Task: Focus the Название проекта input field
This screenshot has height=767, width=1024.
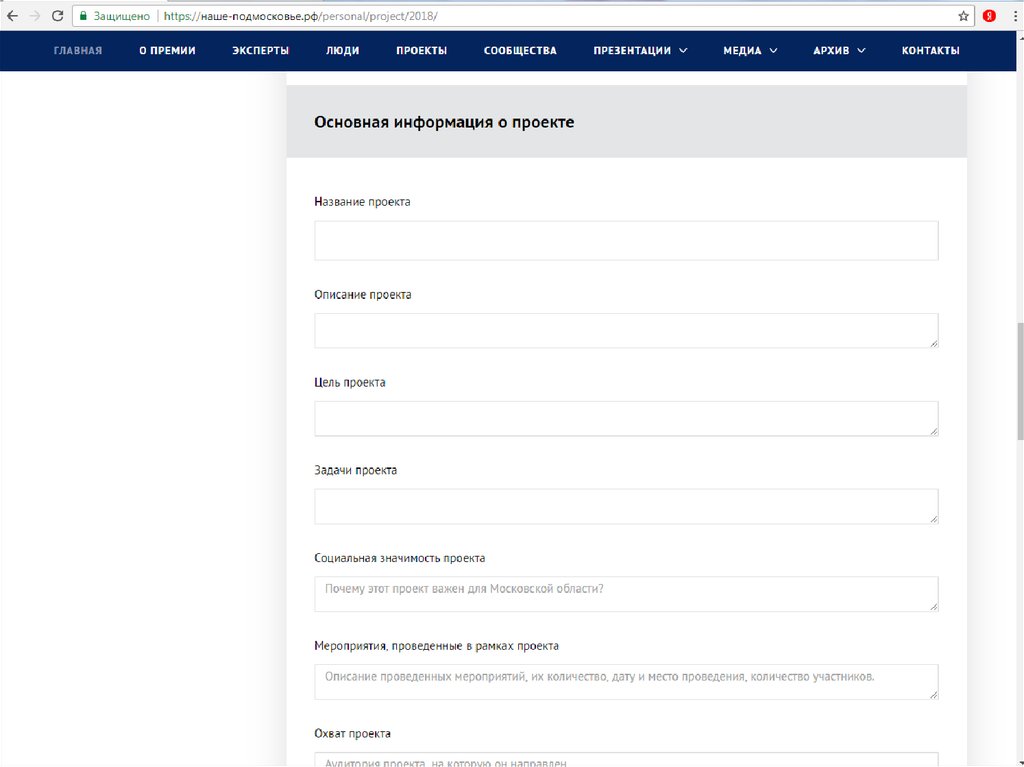Action: tap(626, 240)
